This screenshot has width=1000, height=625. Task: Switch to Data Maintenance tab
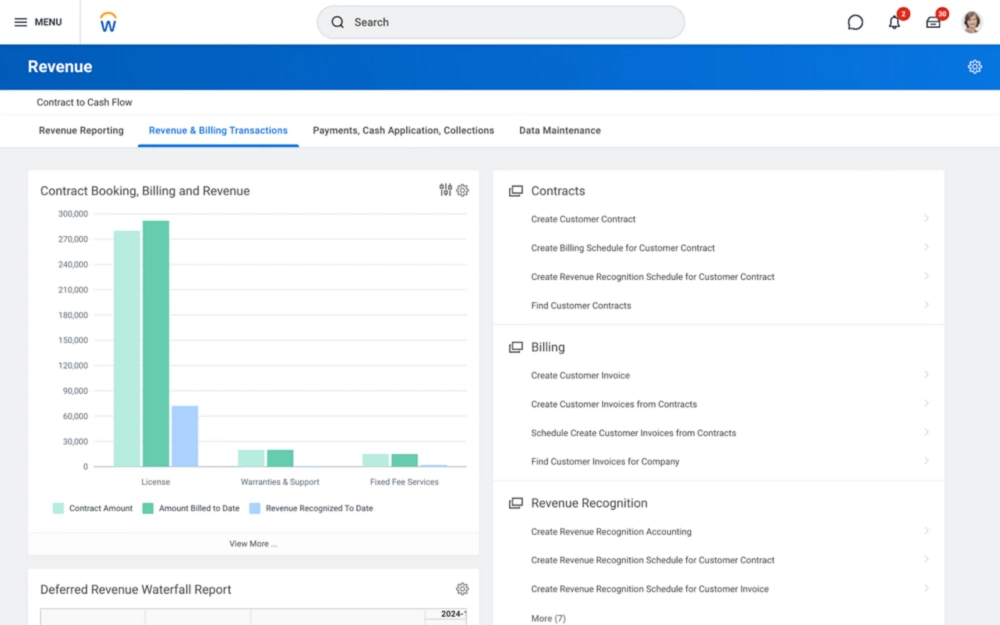560,130
